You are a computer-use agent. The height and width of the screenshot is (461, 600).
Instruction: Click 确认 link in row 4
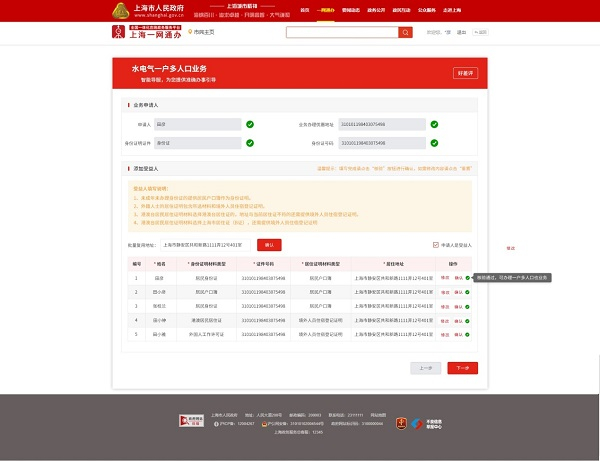tap(458, 321)
